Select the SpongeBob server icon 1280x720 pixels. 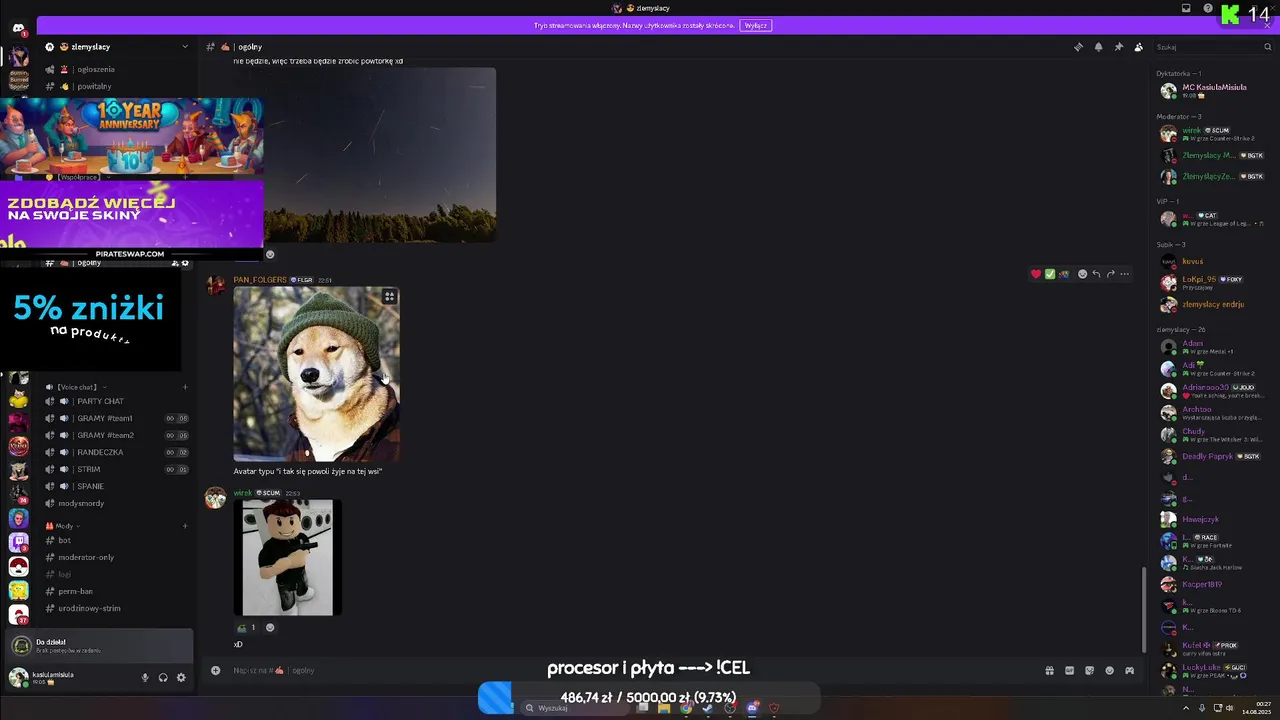[18, 590]
